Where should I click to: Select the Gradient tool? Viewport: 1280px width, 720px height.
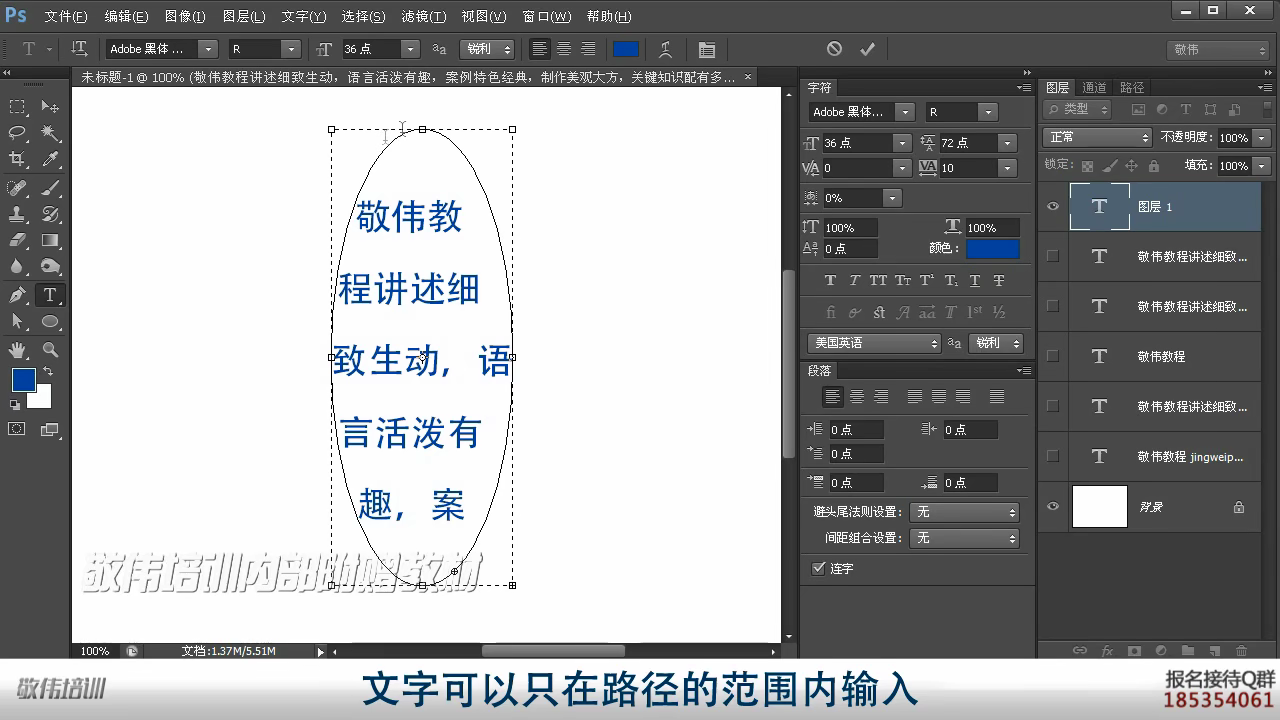coord(50,241)
